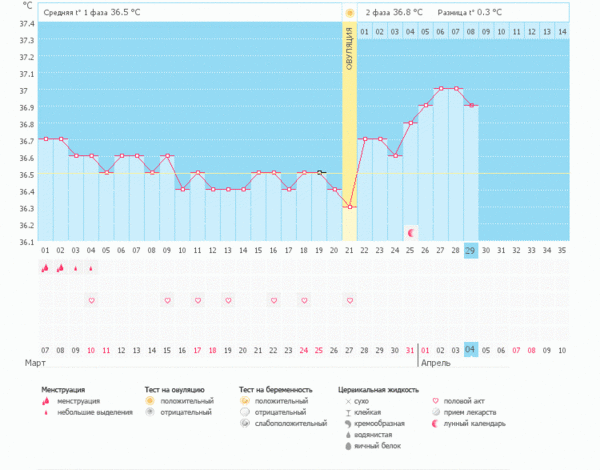The height and width of the screenshot is (470, 600).
Task: Click the lunar calendar legend icon
Action: coord(435,423)
